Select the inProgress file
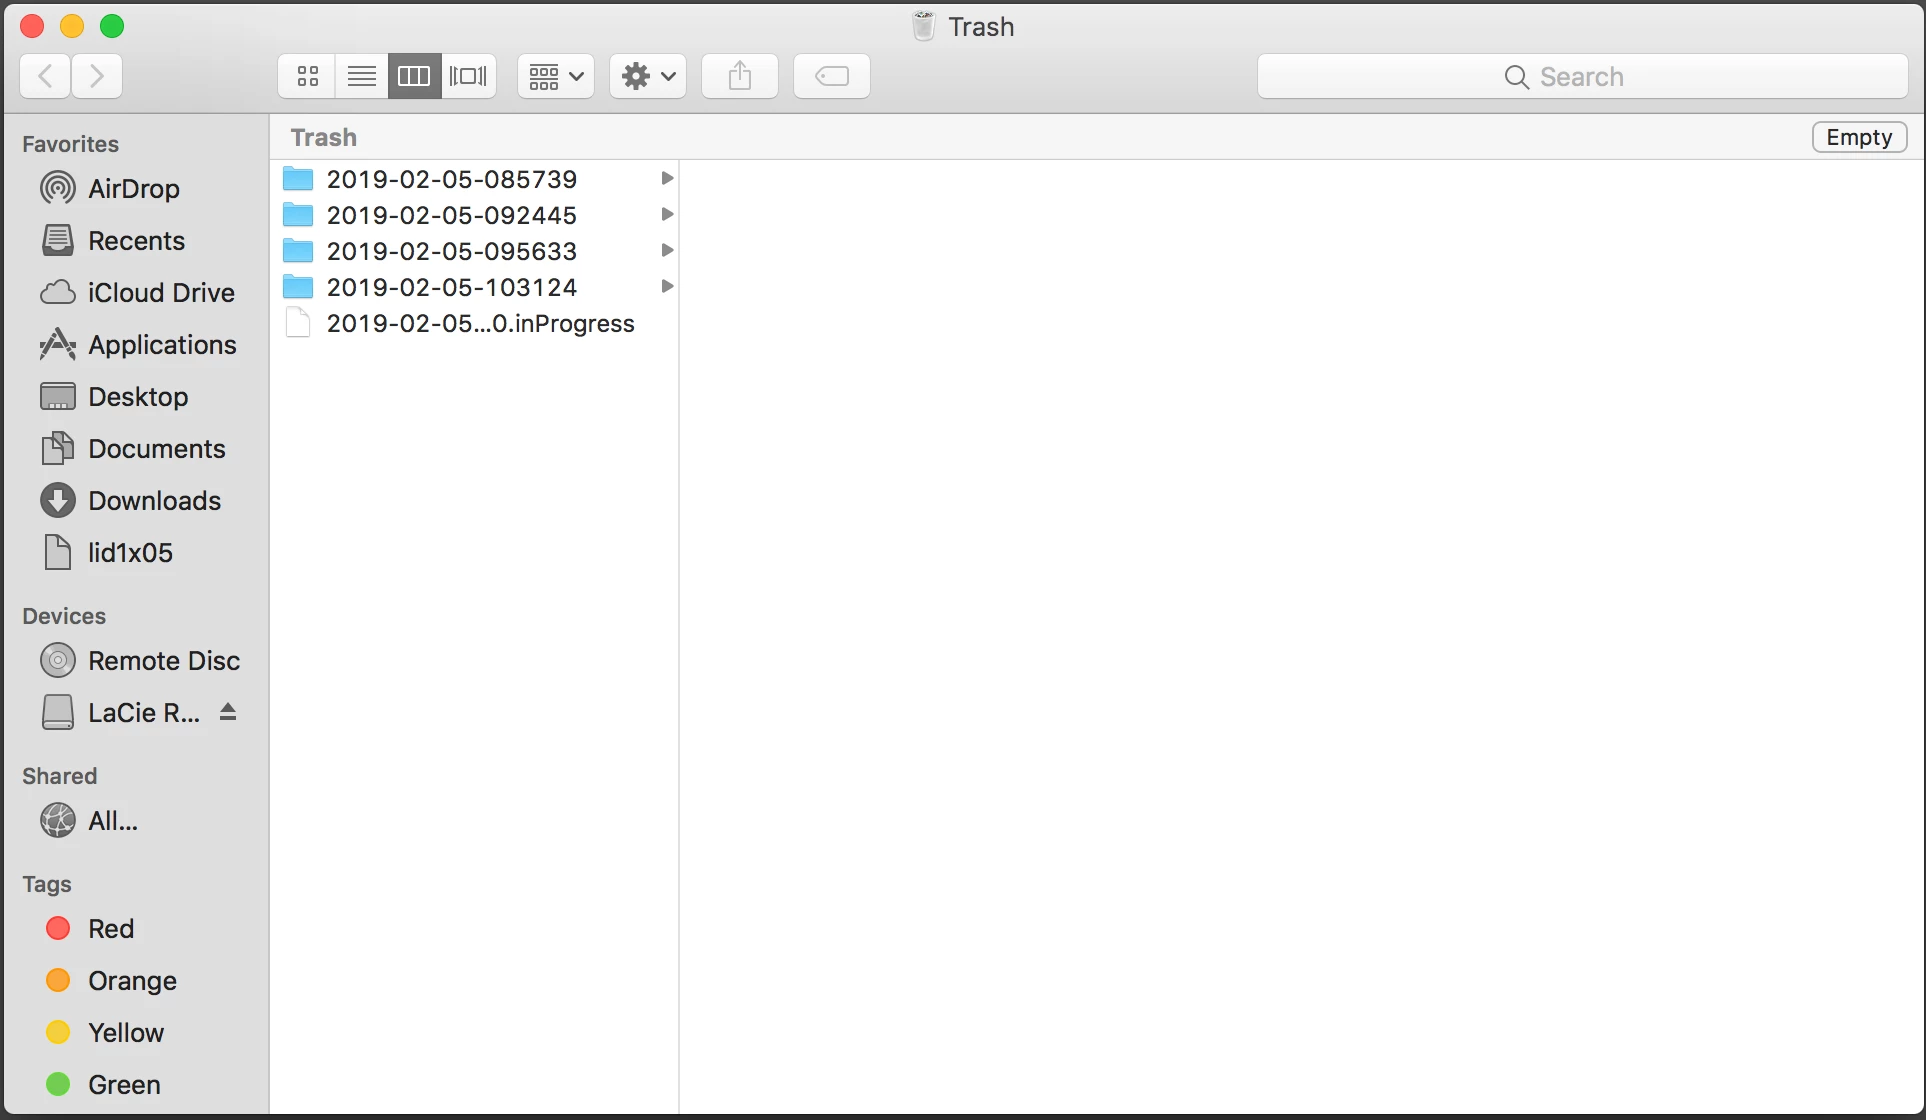Image resolution: width=1926 pixels, height=1120 pixels. 480,323
